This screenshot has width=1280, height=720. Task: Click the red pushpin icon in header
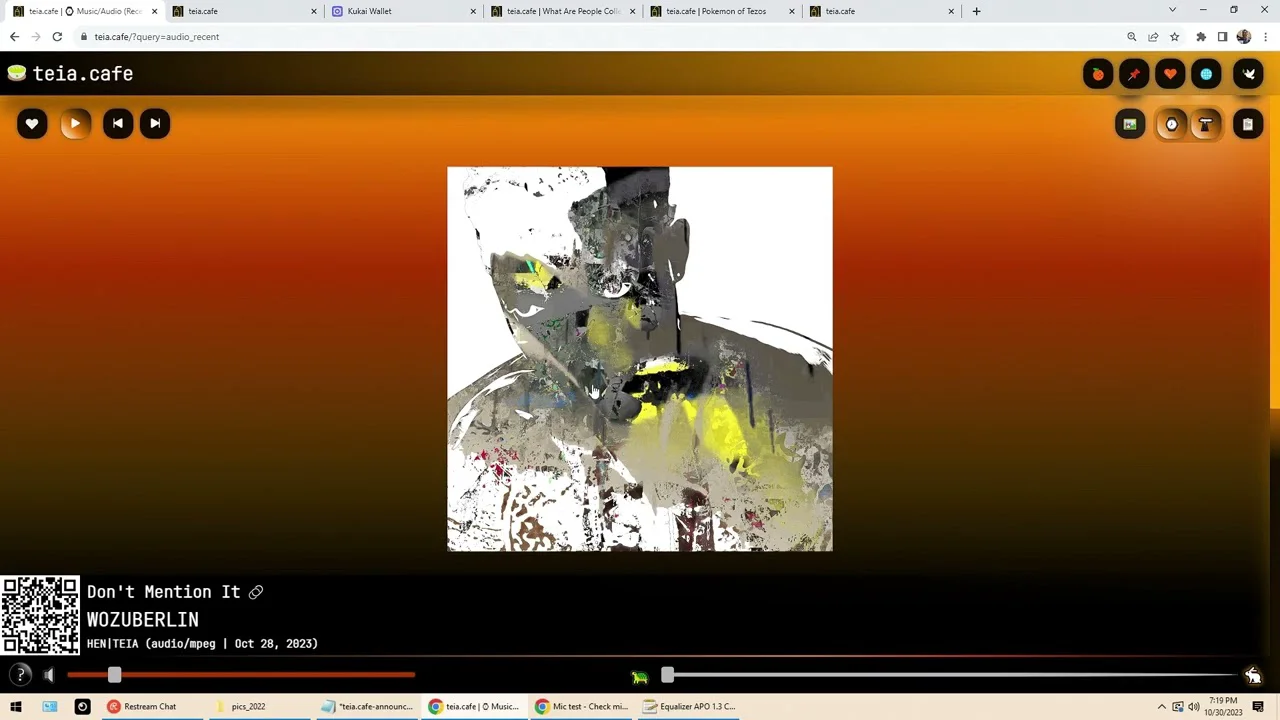coord(1134,74)
